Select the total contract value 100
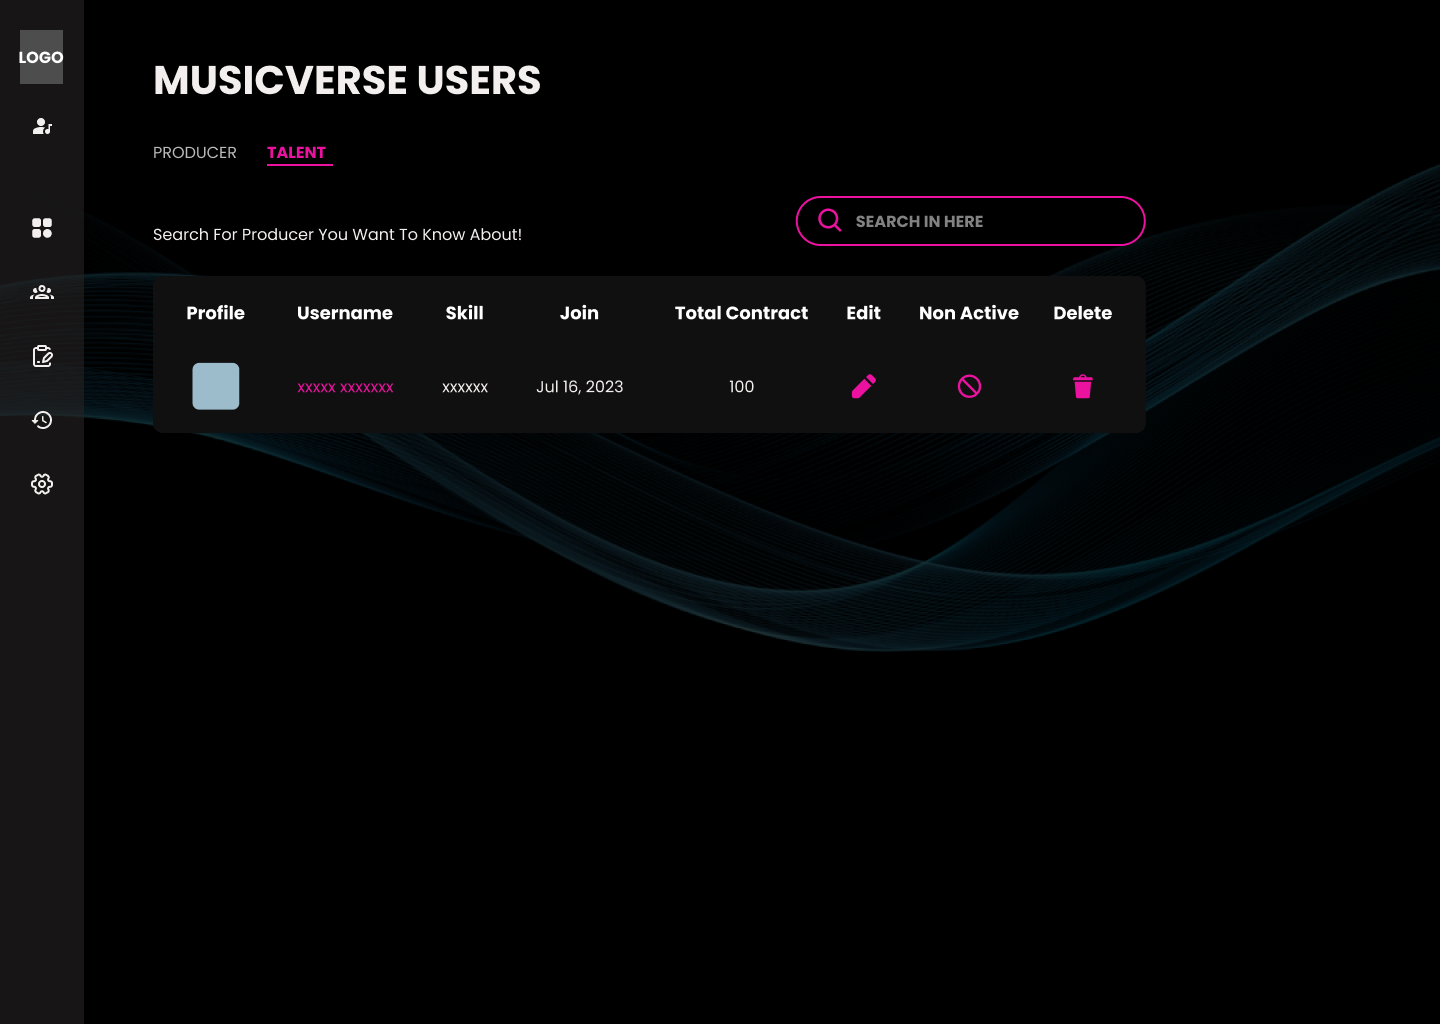The width and height of the screenshot is (1440, 1024). coord(741,387)
